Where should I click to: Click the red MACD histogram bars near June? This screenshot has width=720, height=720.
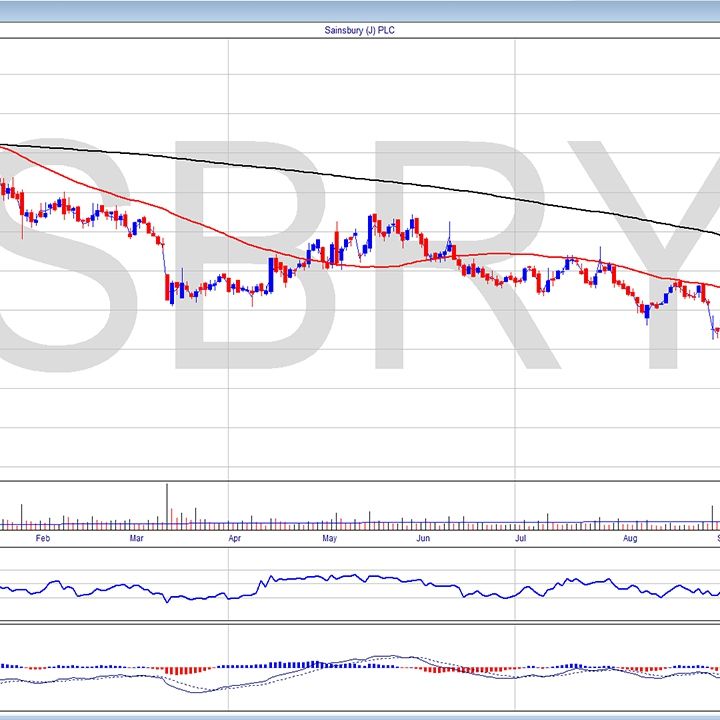coord(440,669)
